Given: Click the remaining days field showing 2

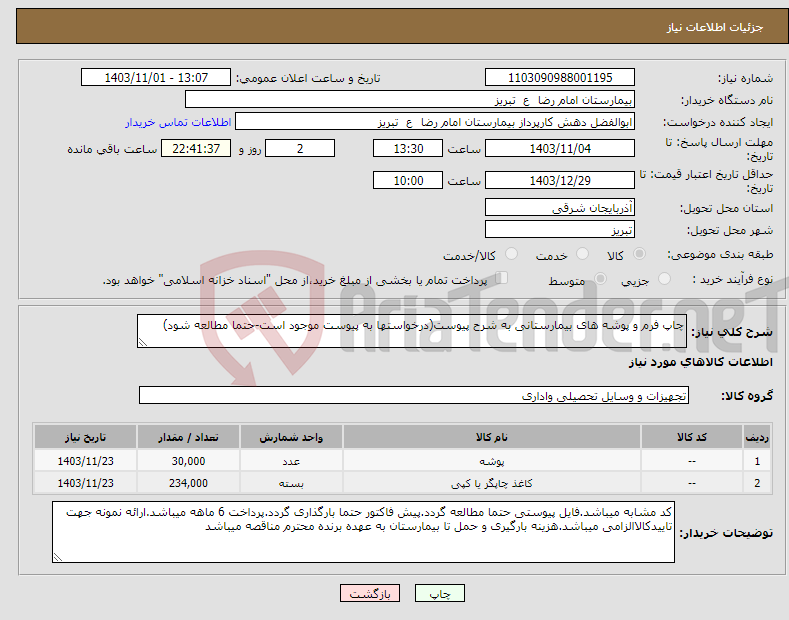Looking at the screenshot, I should tap(300, 148).
